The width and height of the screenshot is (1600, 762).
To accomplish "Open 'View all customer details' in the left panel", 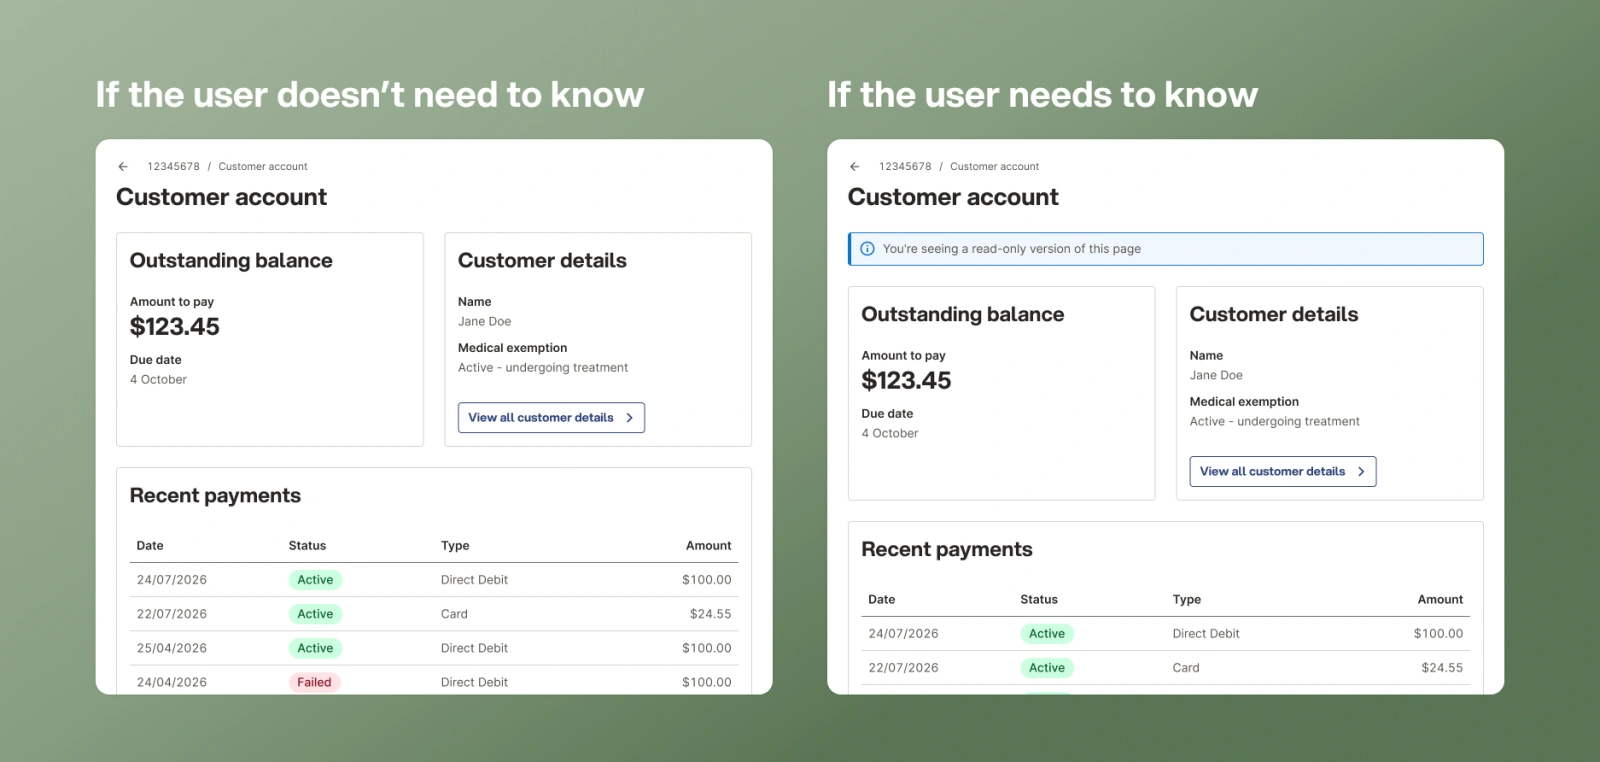I will click(x=551, y=418).
